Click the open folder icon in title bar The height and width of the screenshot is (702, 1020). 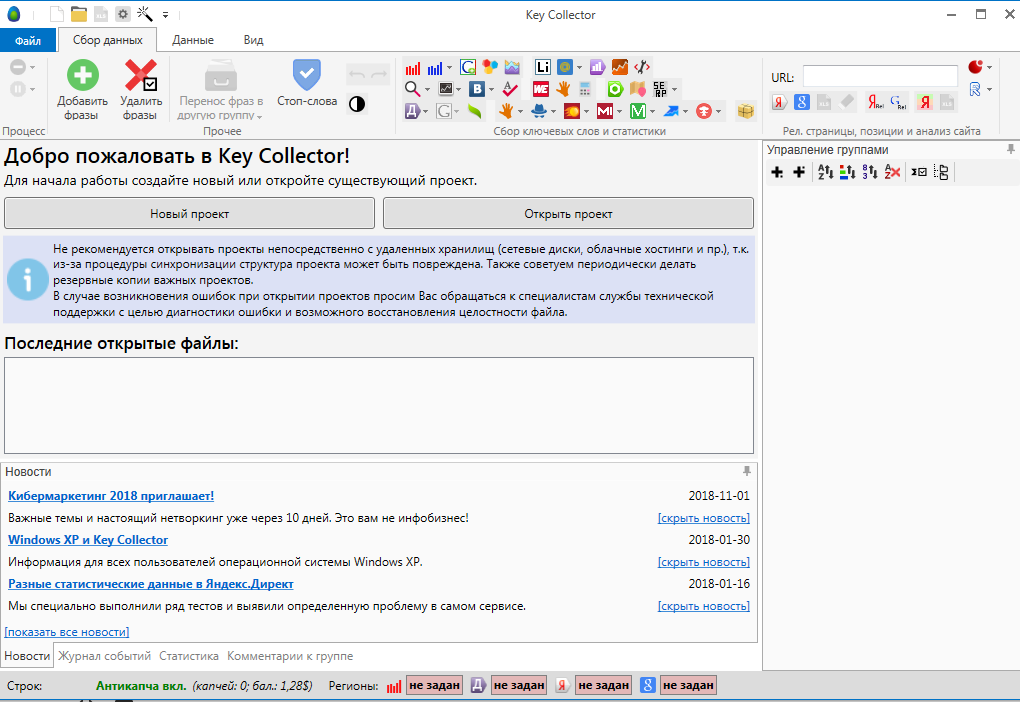79,14
